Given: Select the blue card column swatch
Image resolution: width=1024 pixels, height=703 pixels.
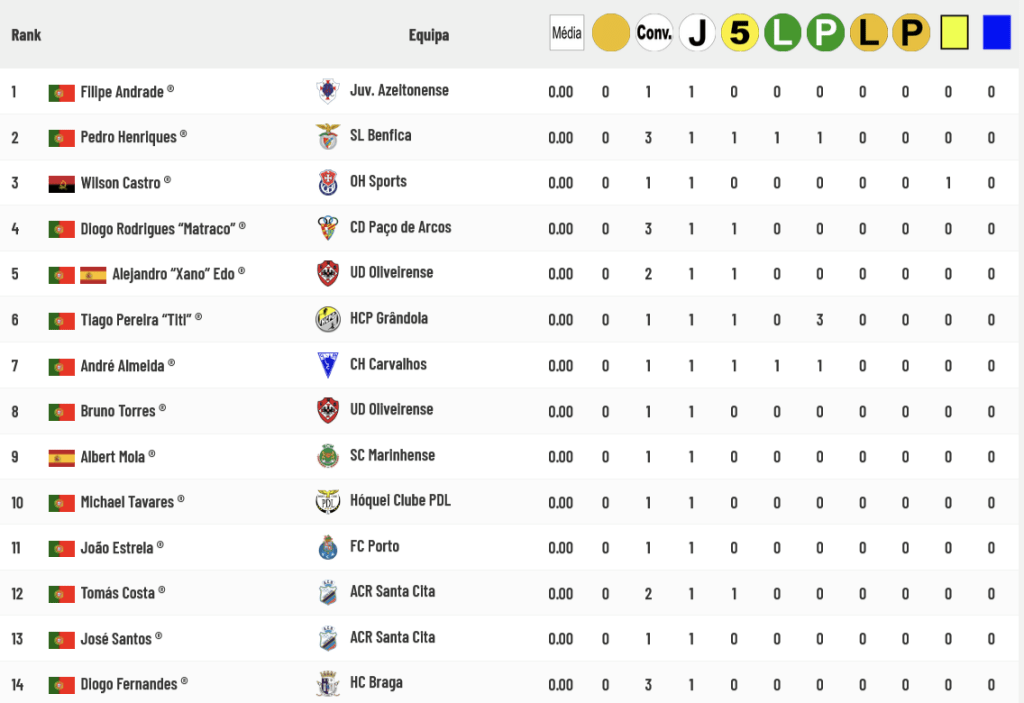Looking at the screenshot, I should 997,33.
